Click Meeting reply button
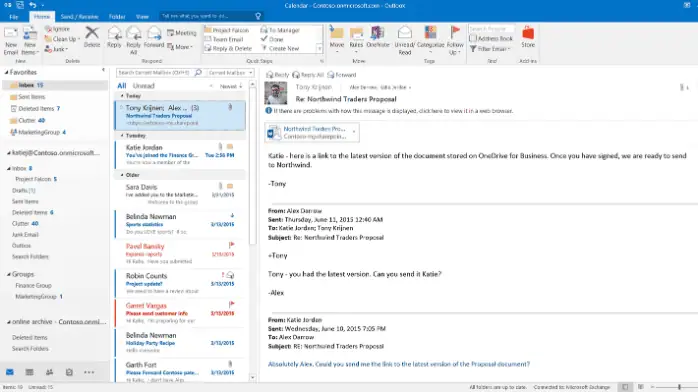Image resolution: width=698 pixels, height=392 pixels. coord(182,33)
